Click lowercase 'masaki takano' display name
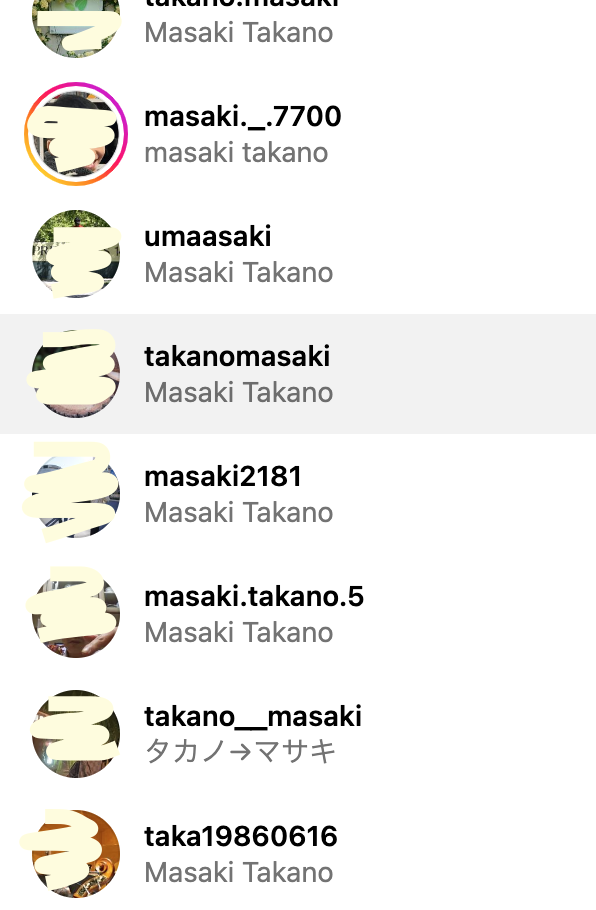 (236, 153)
